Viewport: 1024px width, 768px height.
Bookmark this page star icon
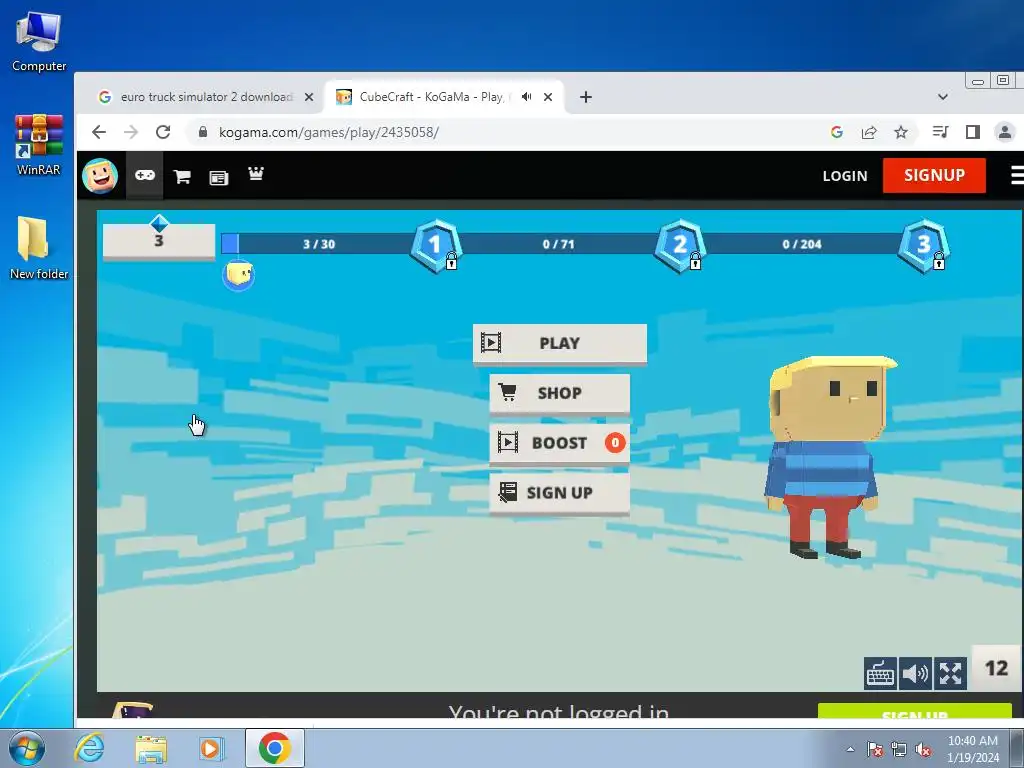click(x=901, y=133)
